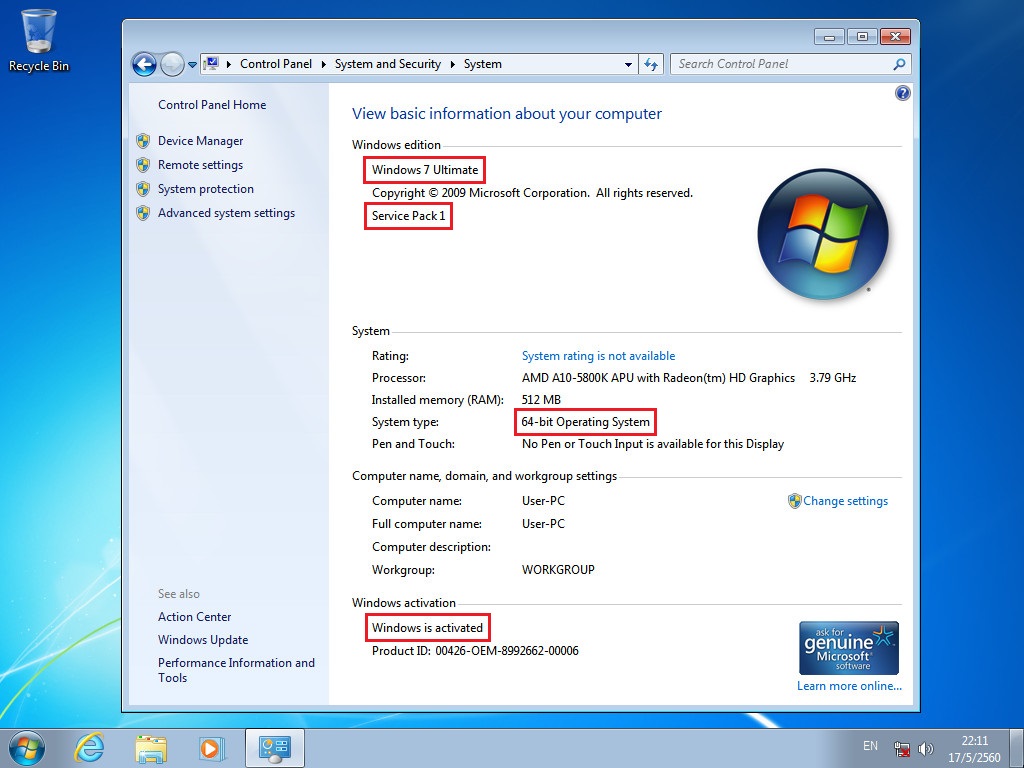1024x768 pixels.
Task: Click shield icon beside Advanced system settings
Action: (143, 213)
